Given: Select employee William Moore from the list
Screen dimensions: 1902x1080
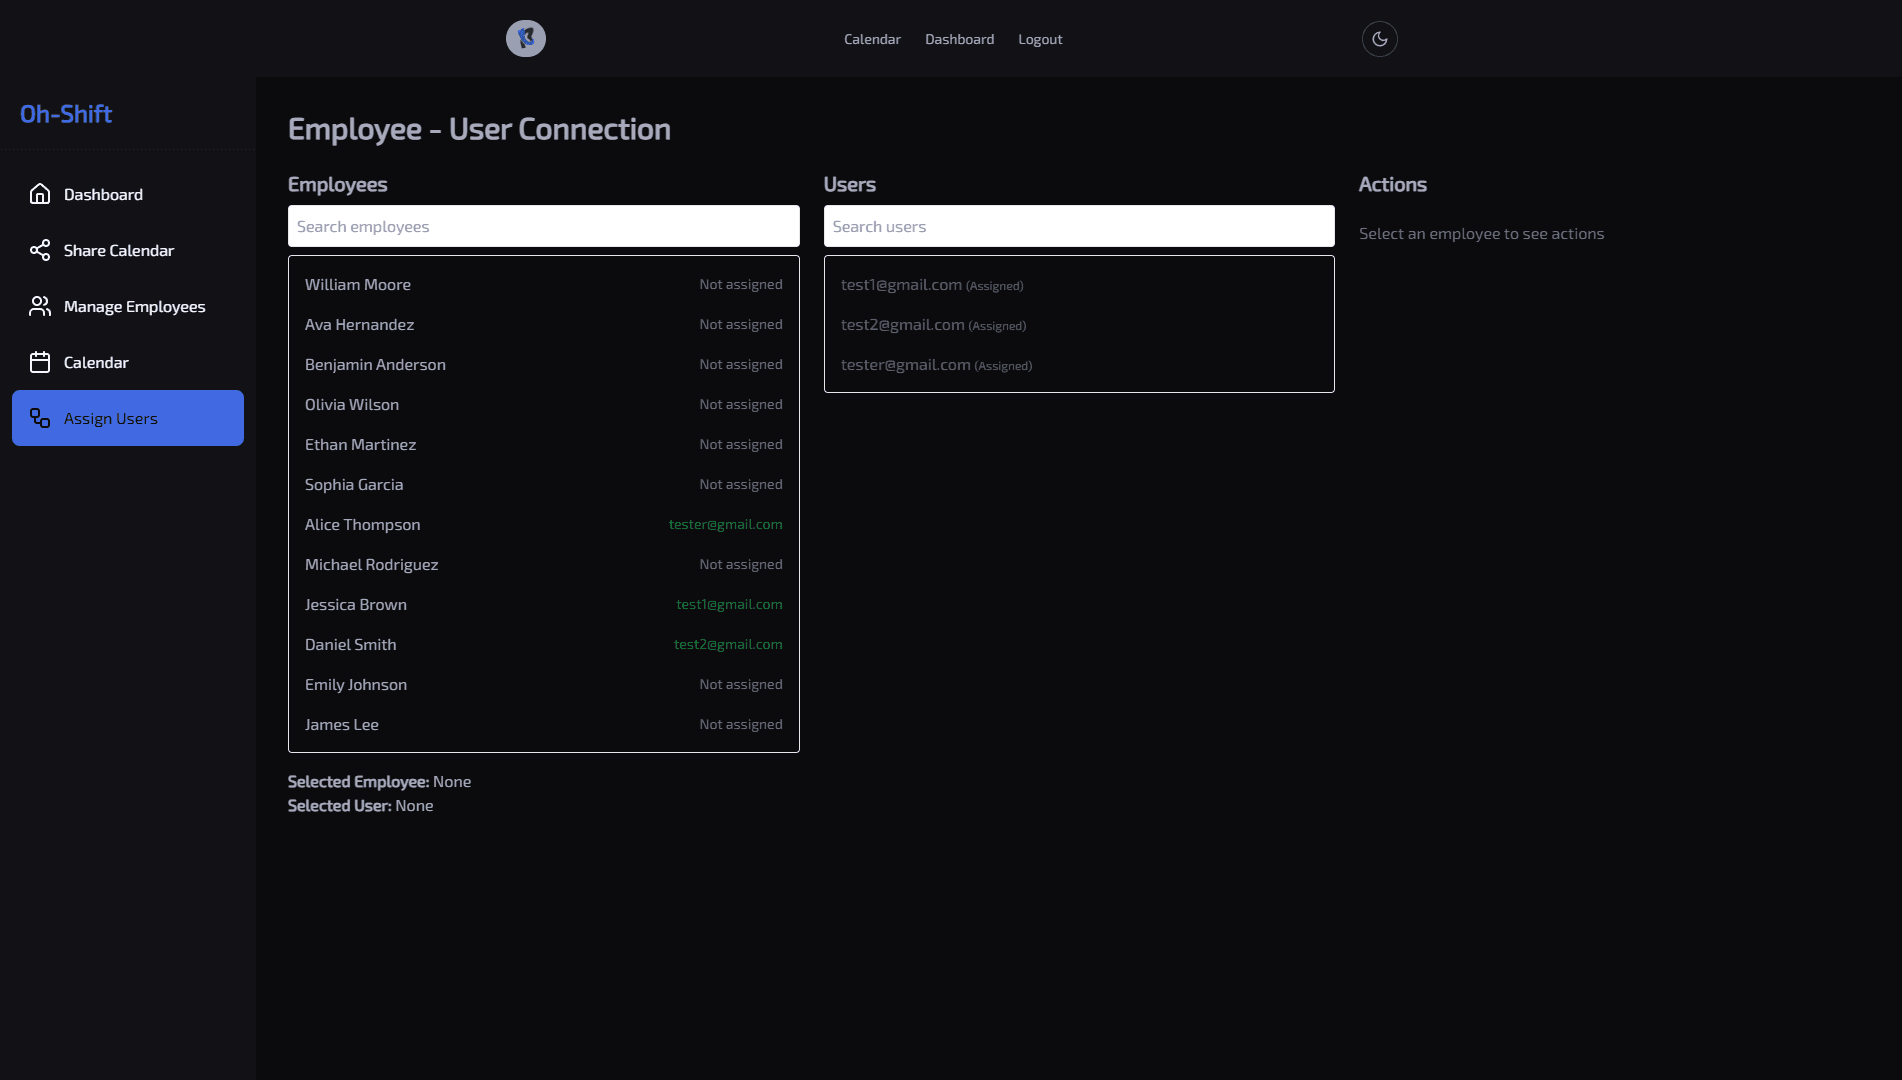Looking at the screenshot, I should (357, 284).
